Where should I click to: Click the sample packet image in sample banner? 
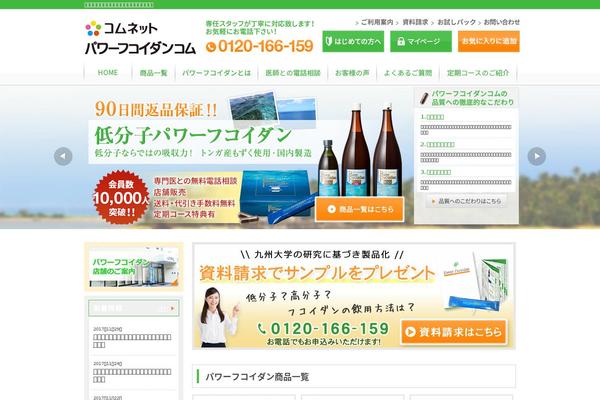tap(474, 304)
